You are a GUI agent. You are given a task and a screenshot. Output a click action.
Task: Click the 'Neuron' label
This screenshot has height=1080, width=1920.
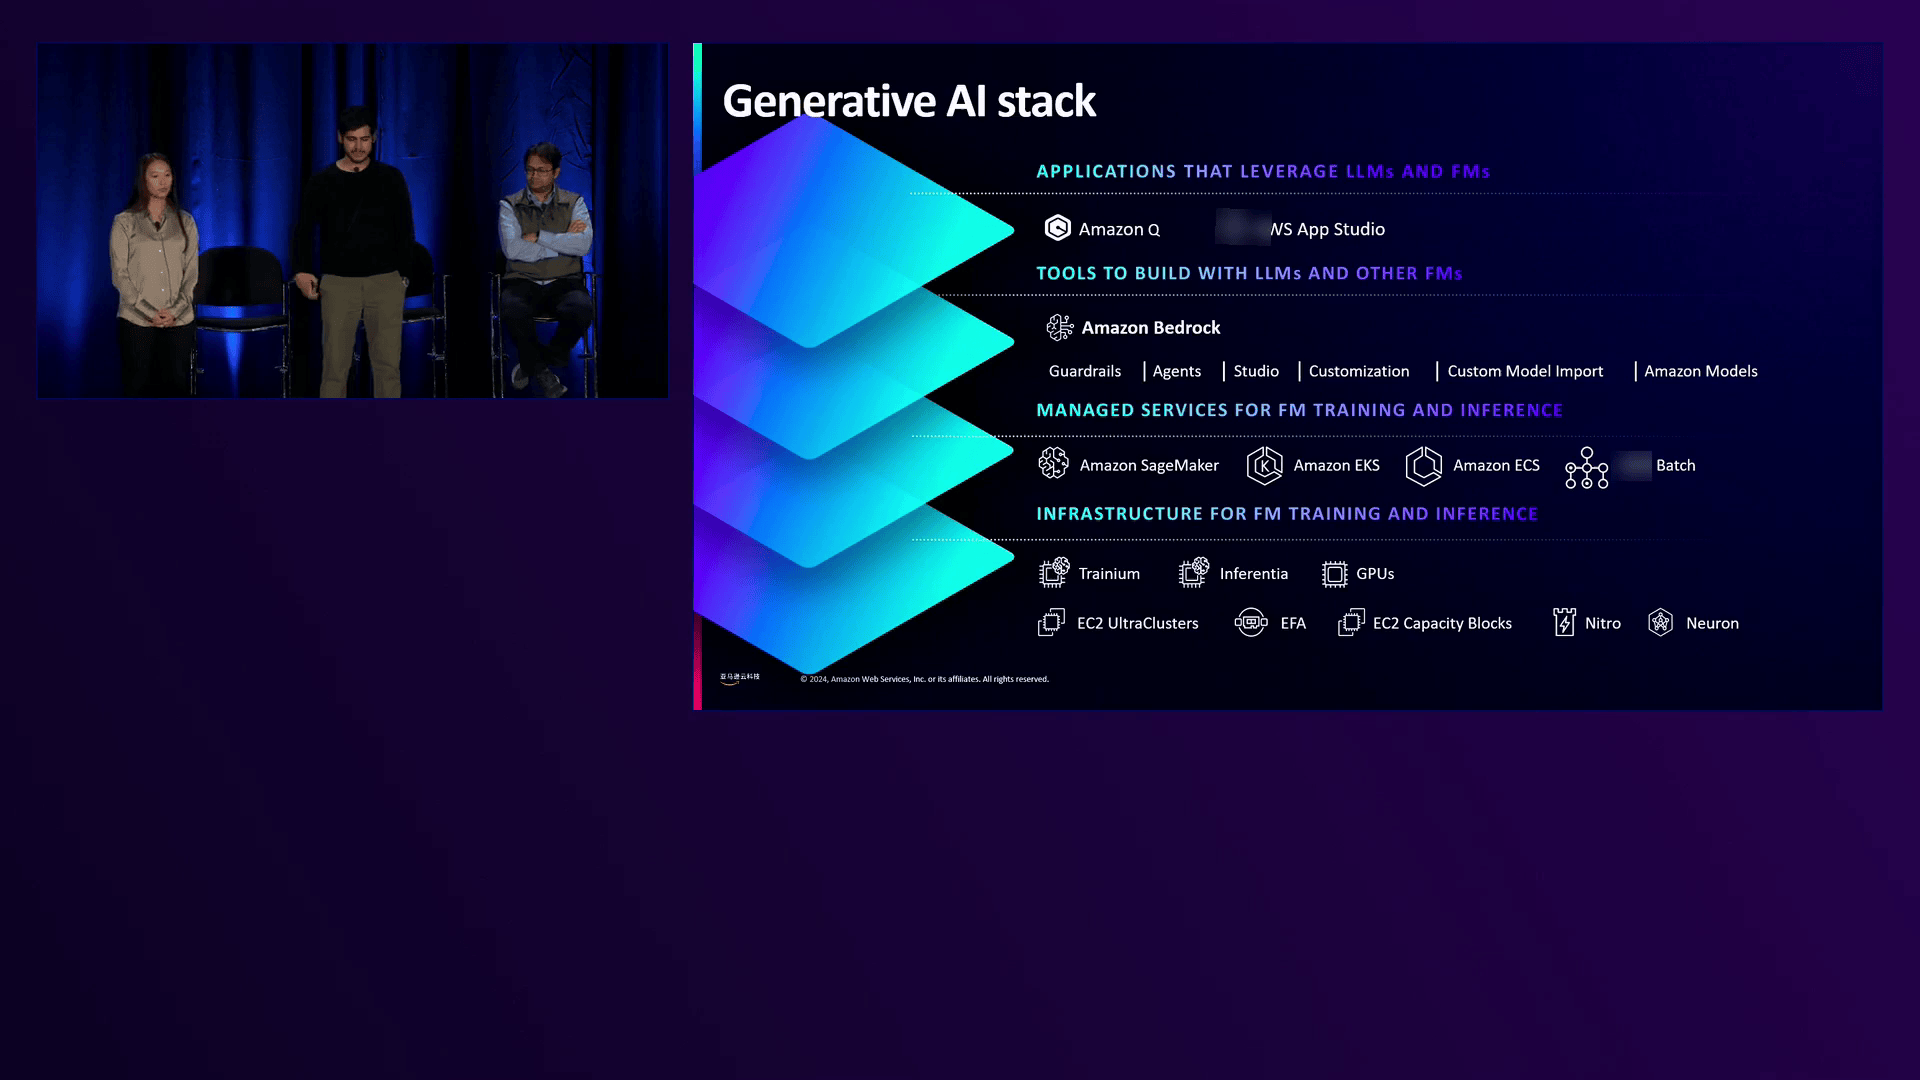point(1712,623)
